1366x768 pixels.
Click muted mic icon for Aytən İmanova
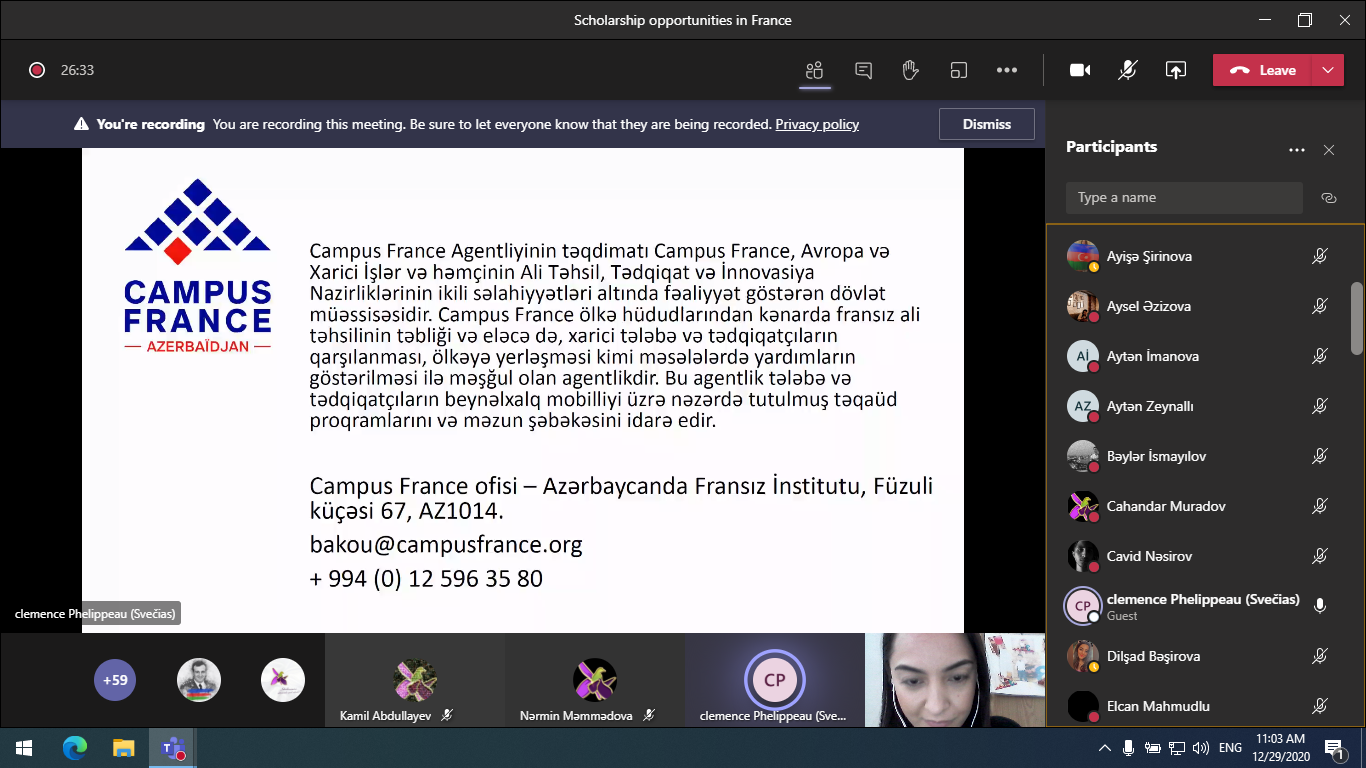coord(1320,356)
